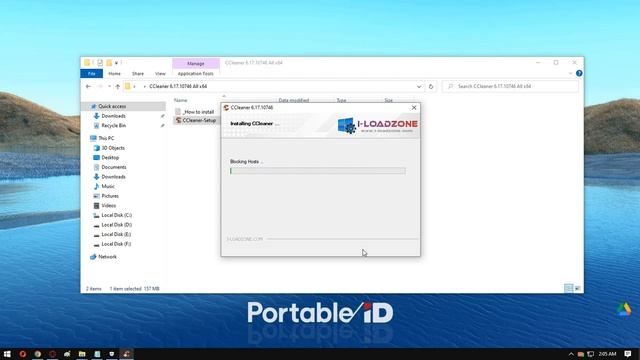Screen dimensions: 640x360
Task: Select This PC in the navigation pane
Action: pyautogui.click(x=106, y=138)
